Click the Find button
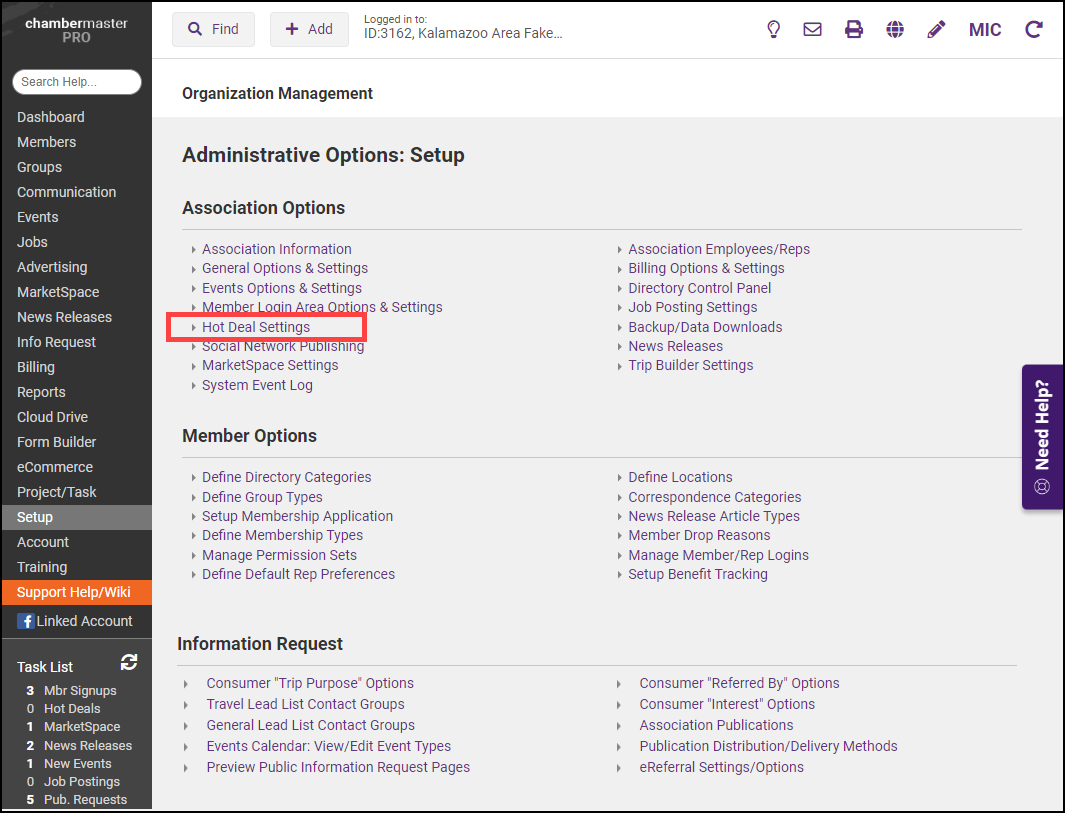Screen dimensions: 1065x813 point(213,29)
